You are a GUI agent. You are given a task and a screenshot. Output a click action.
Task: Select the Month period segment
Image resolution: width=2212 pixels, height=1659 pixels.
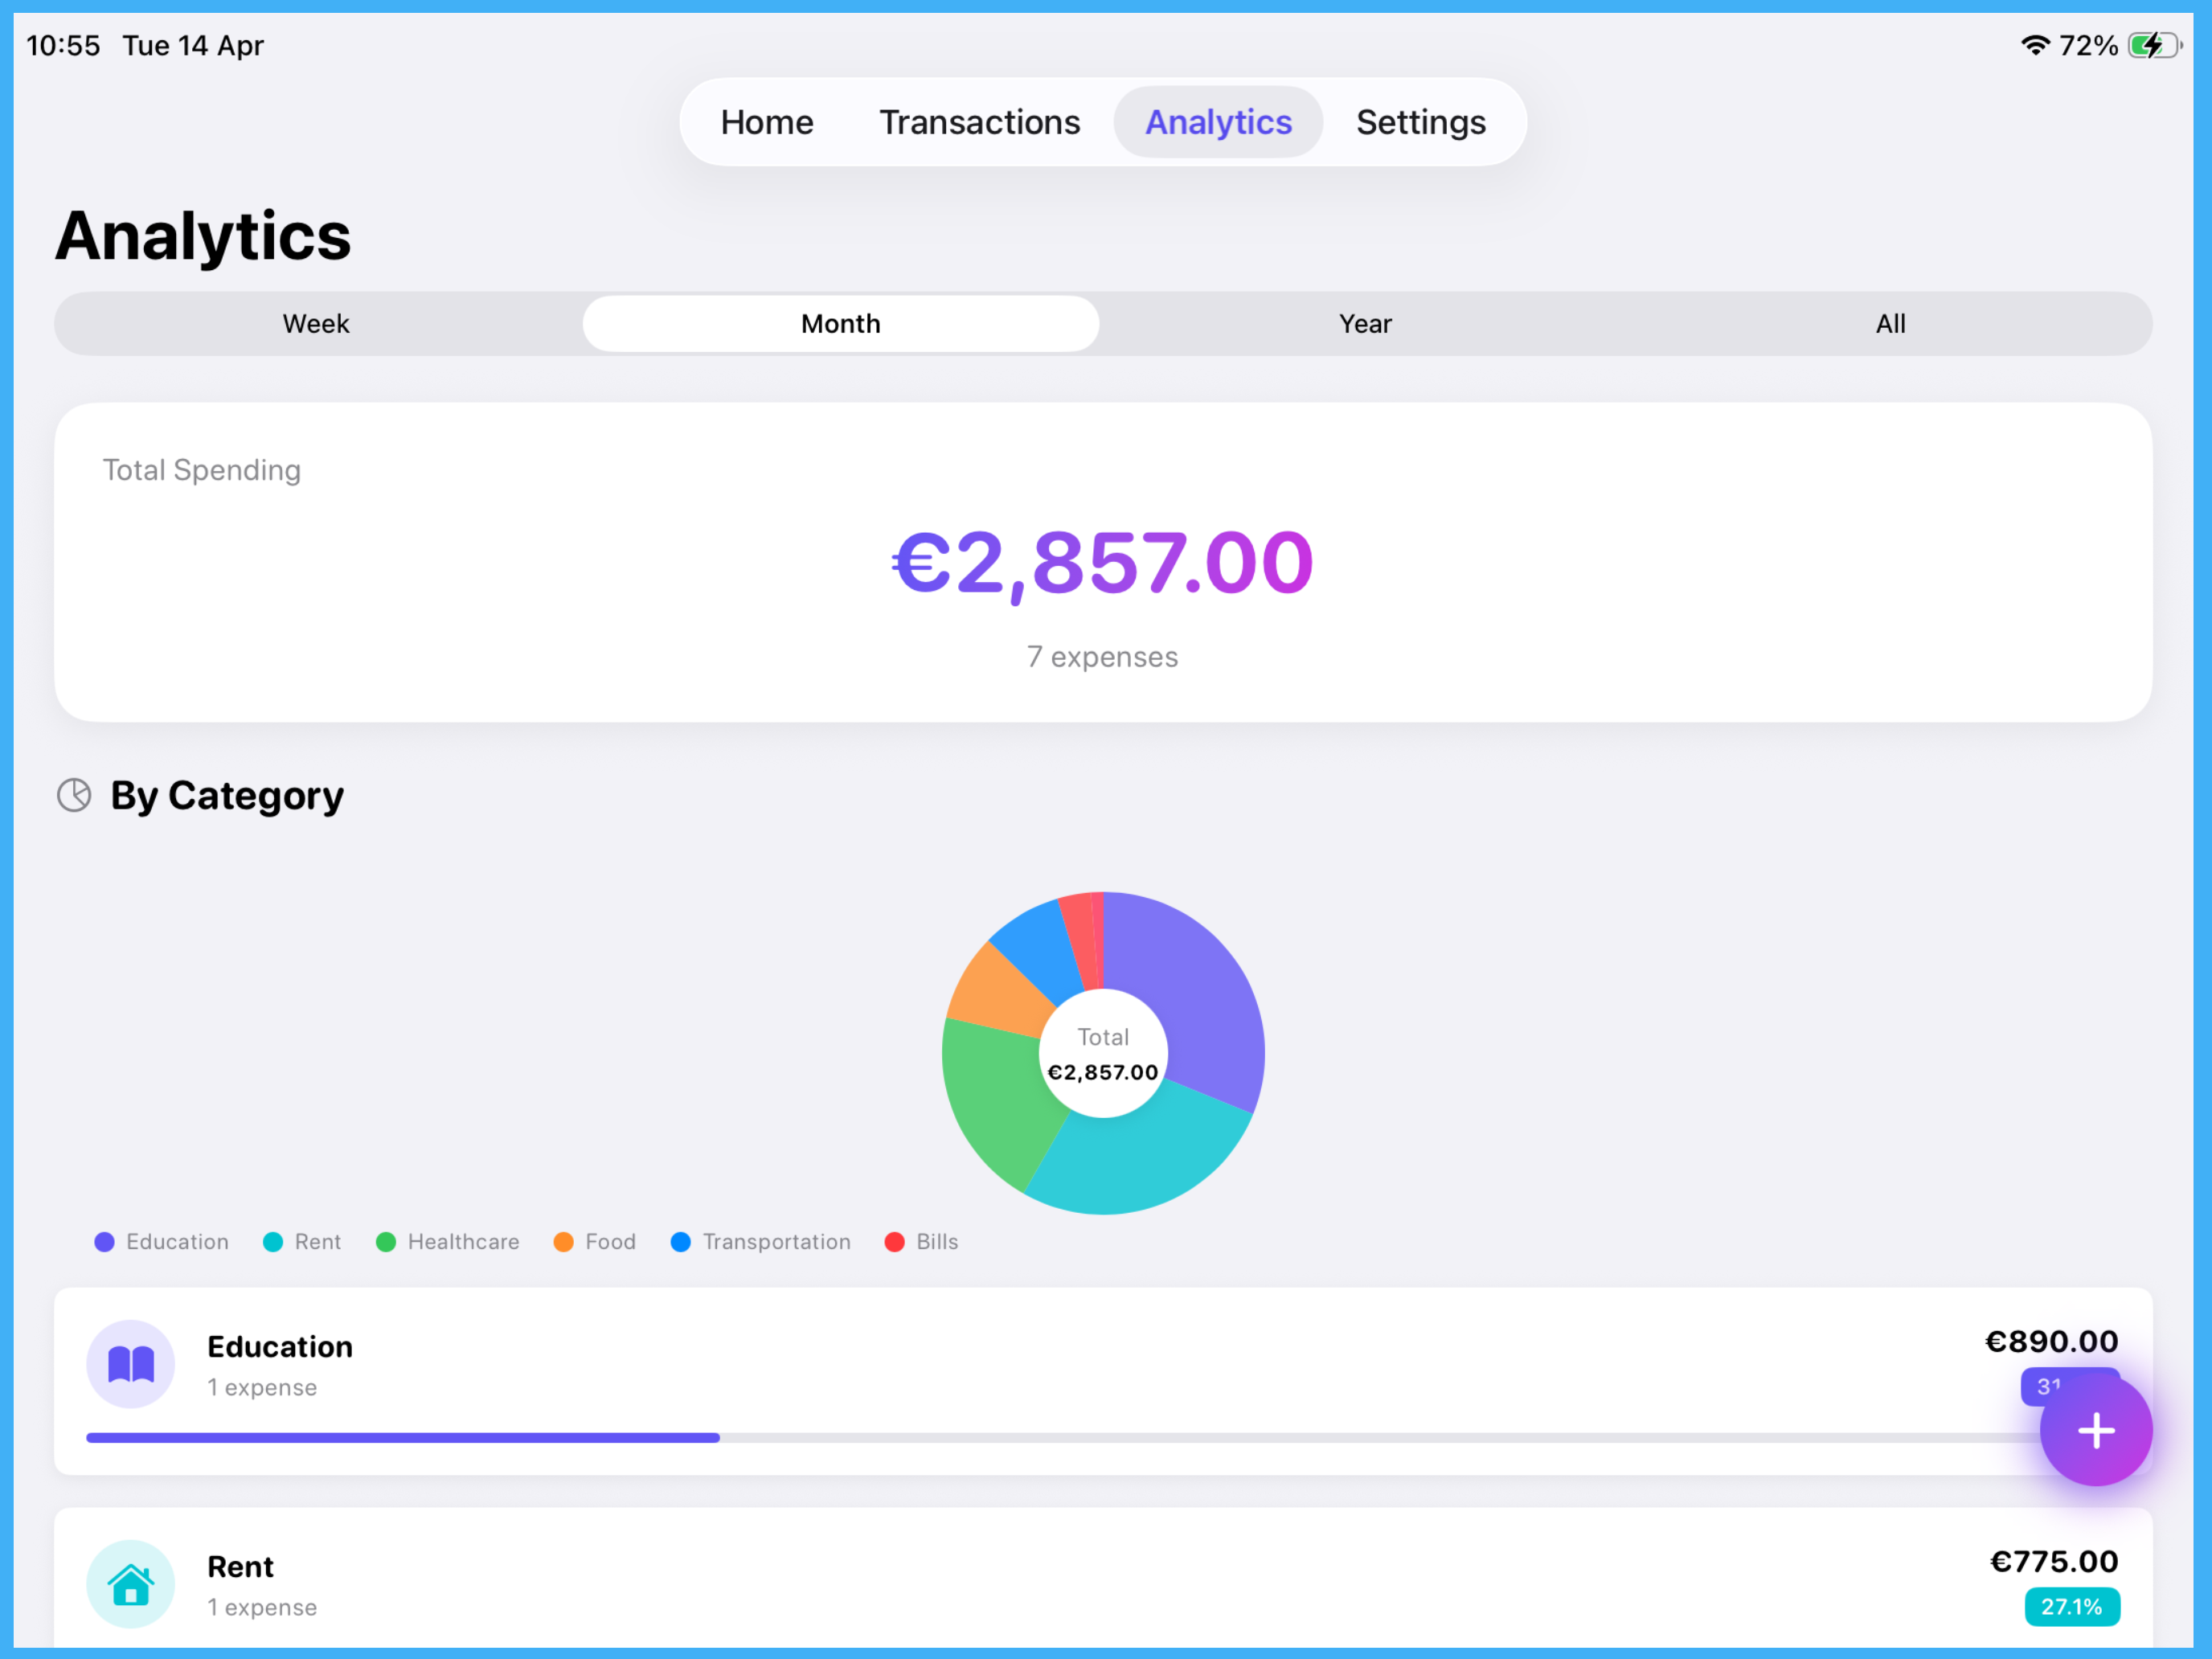(x=841, y=323)
